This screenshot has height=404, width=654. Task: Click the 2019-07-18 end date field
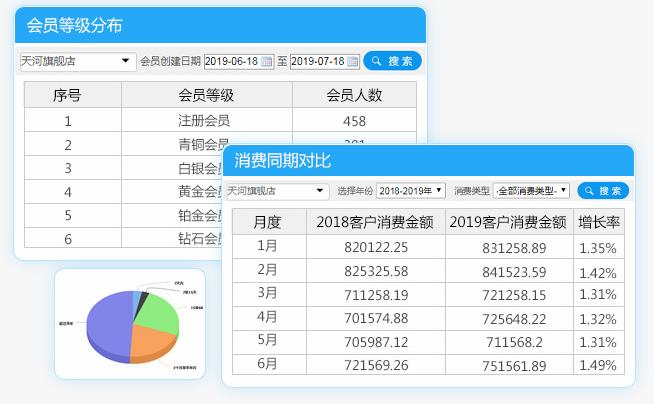tap(317, 61)
